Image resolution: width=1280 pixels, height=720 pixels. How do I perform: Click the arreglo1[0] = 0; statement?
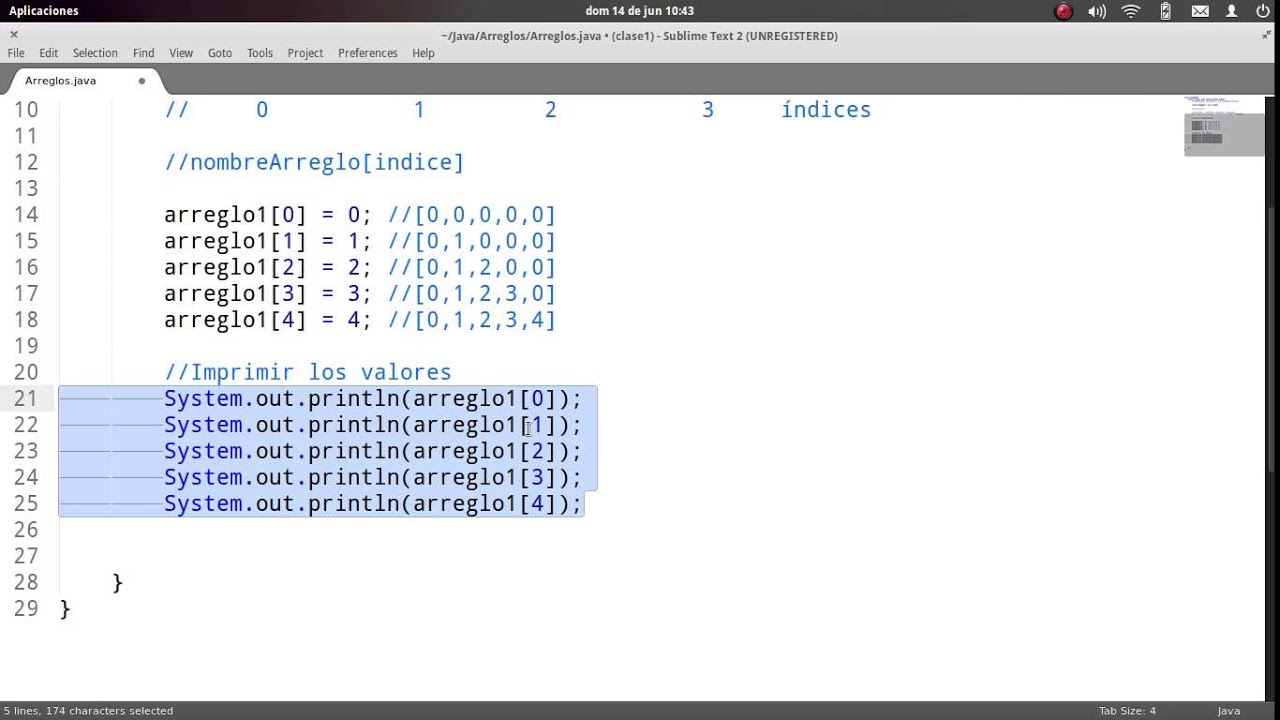[268, 215]
